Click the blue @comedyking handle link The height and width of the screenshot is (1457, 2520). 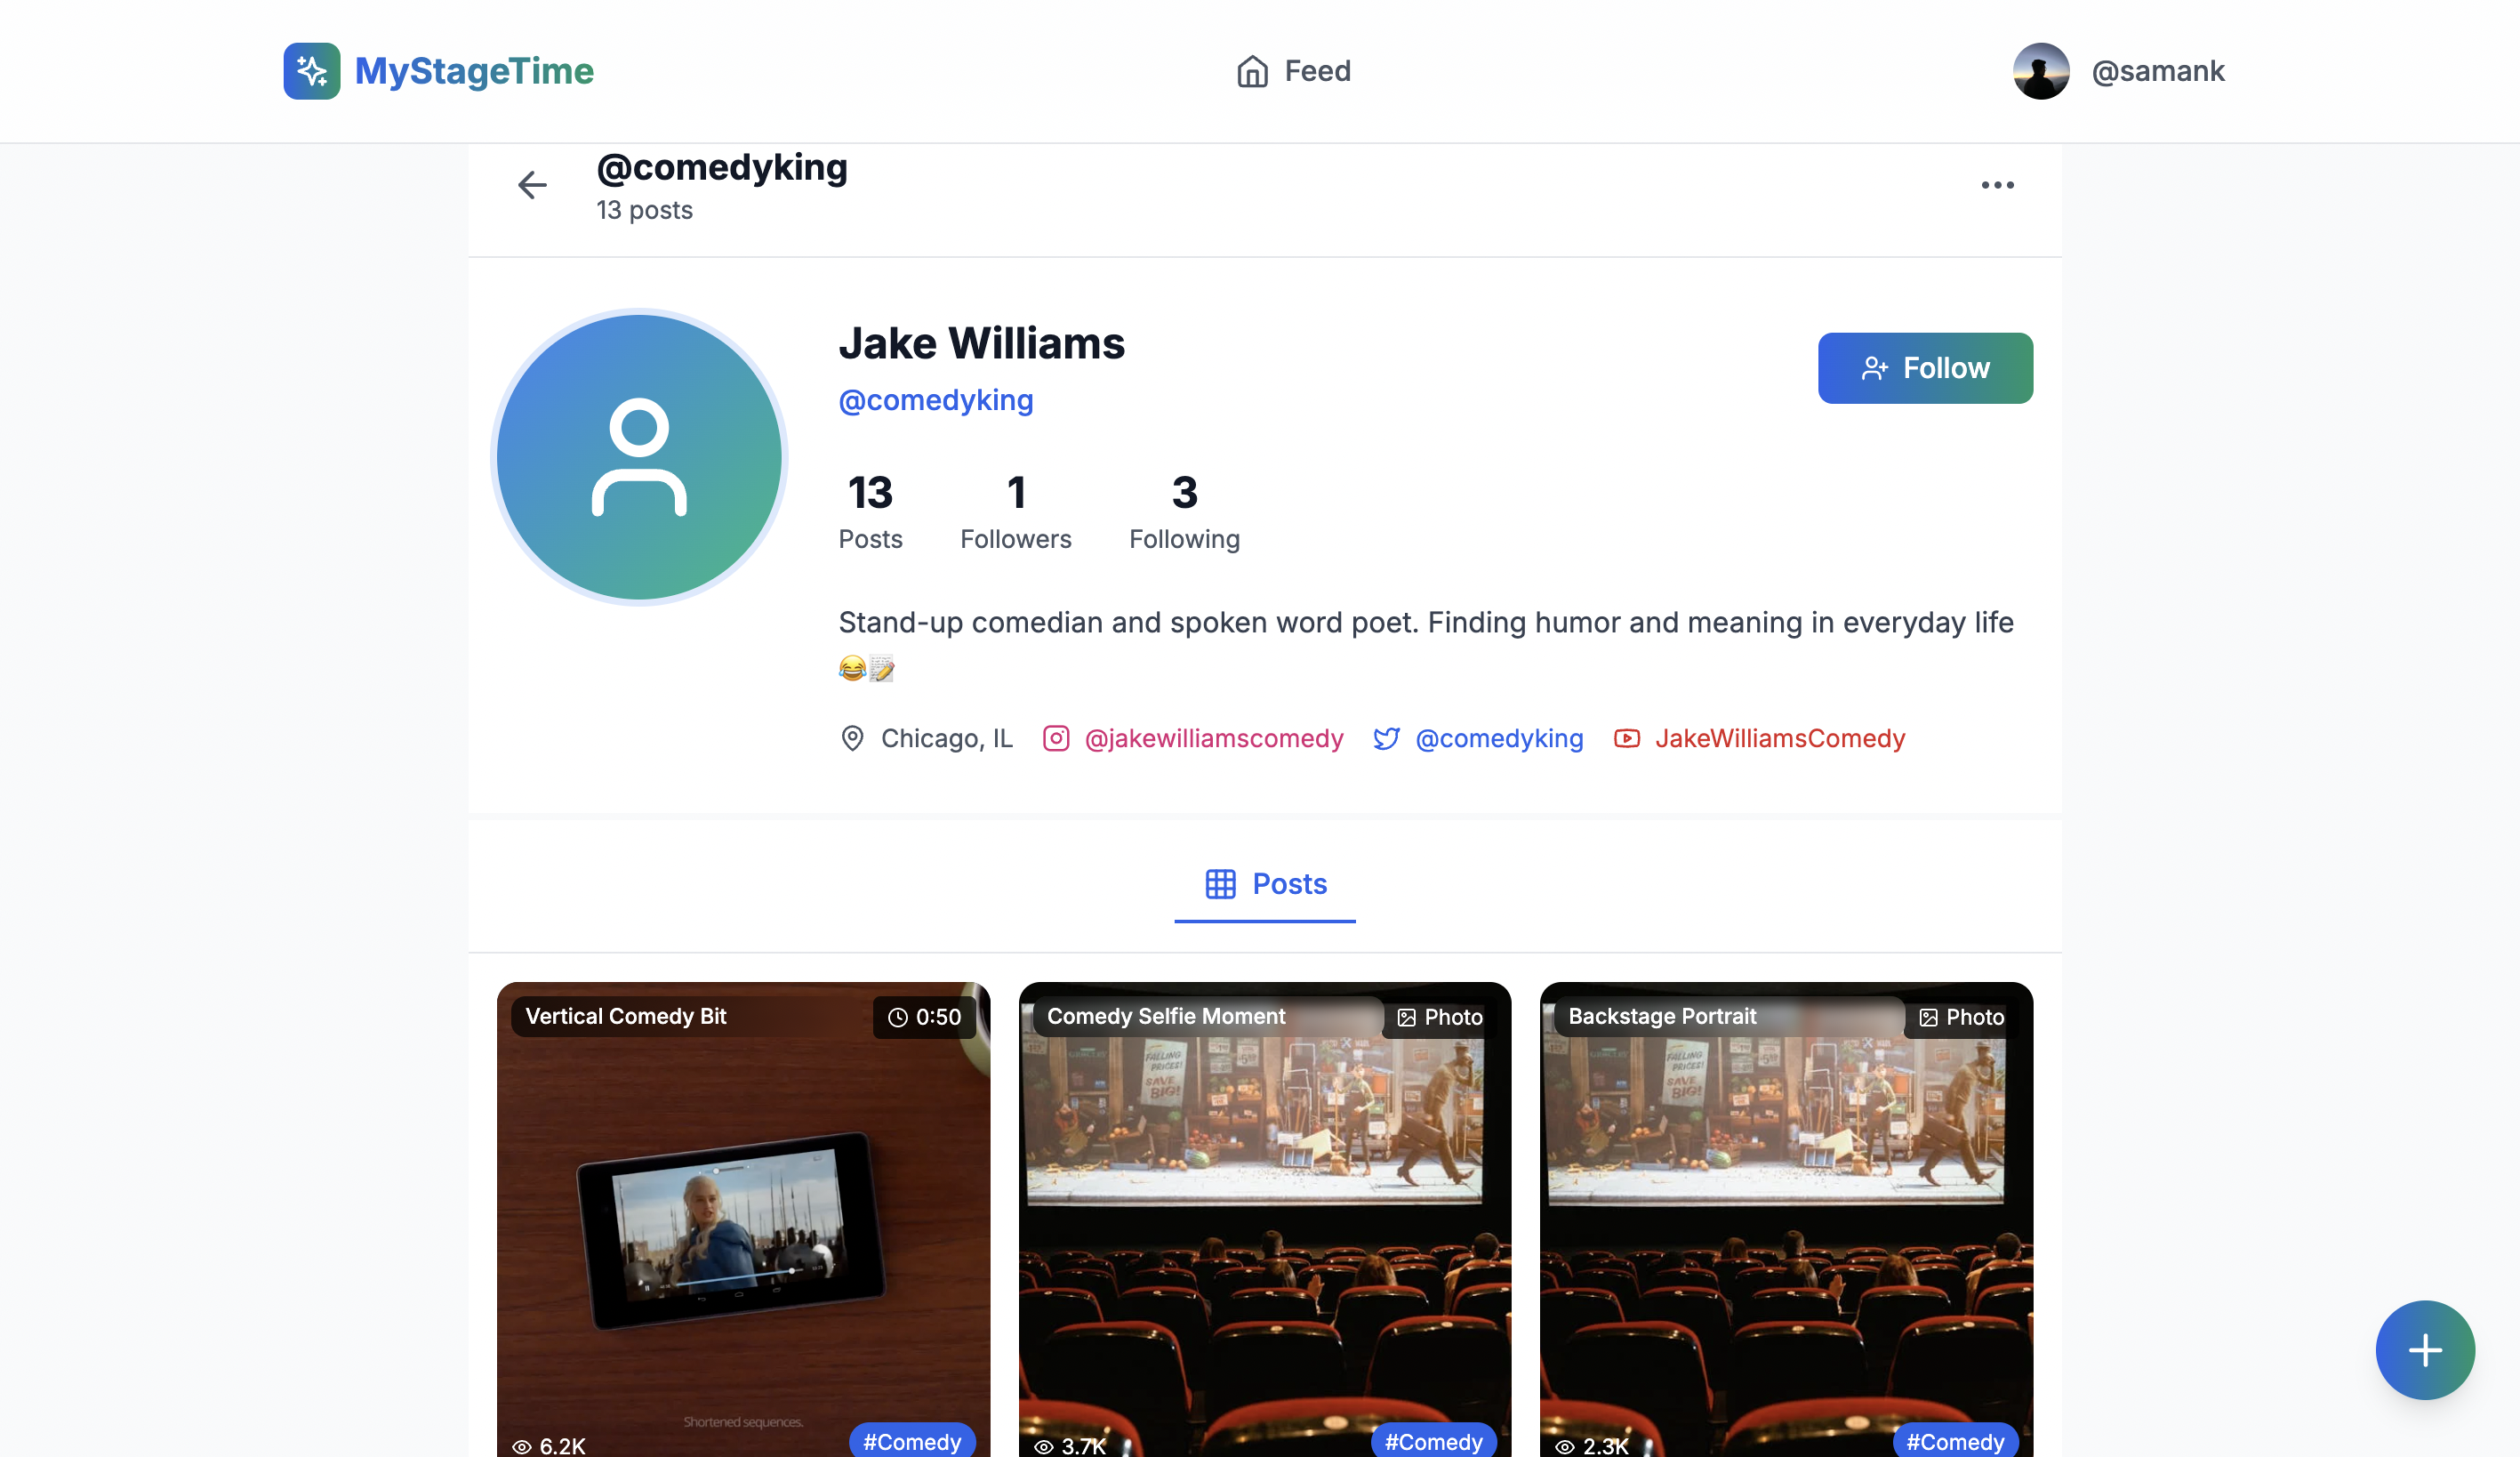tap(935, 400)
